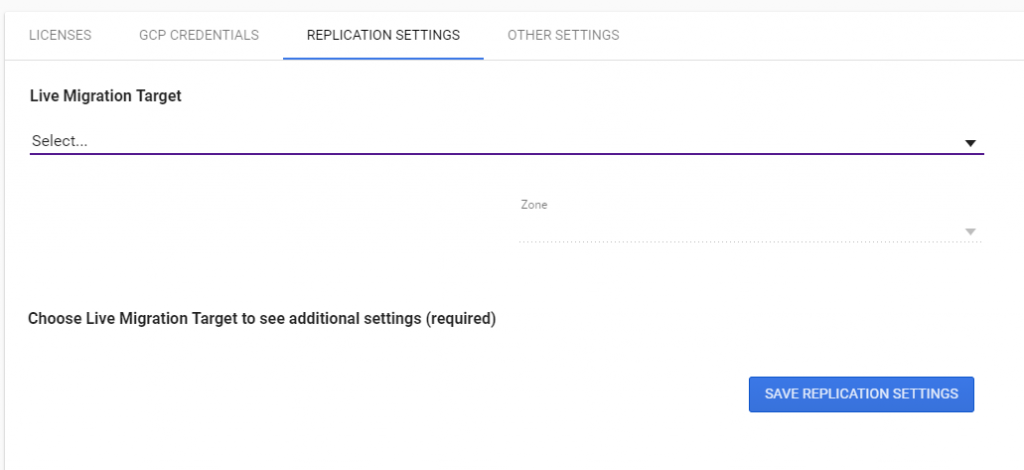1024x470 pixels.
Task: Click the "Choose Live Migration Target" message
Action: coord(261,319)
